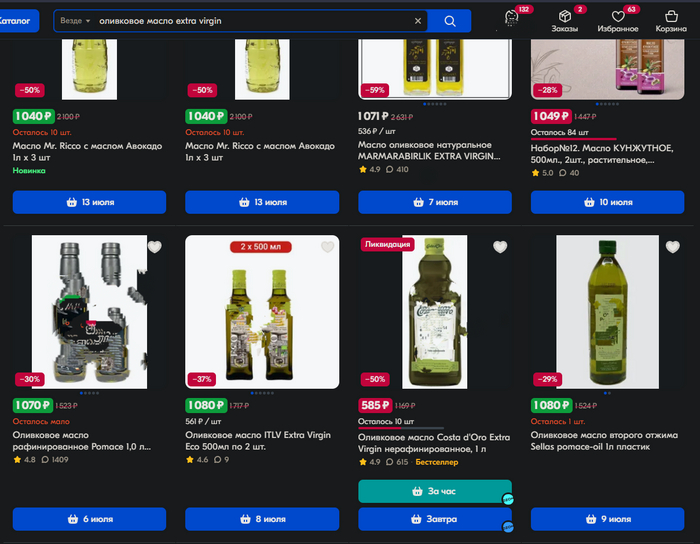Viewport: 700px width, 544px height.
Task: Open the Costa d'Oro bottle product image
Action: pos(435,312)
